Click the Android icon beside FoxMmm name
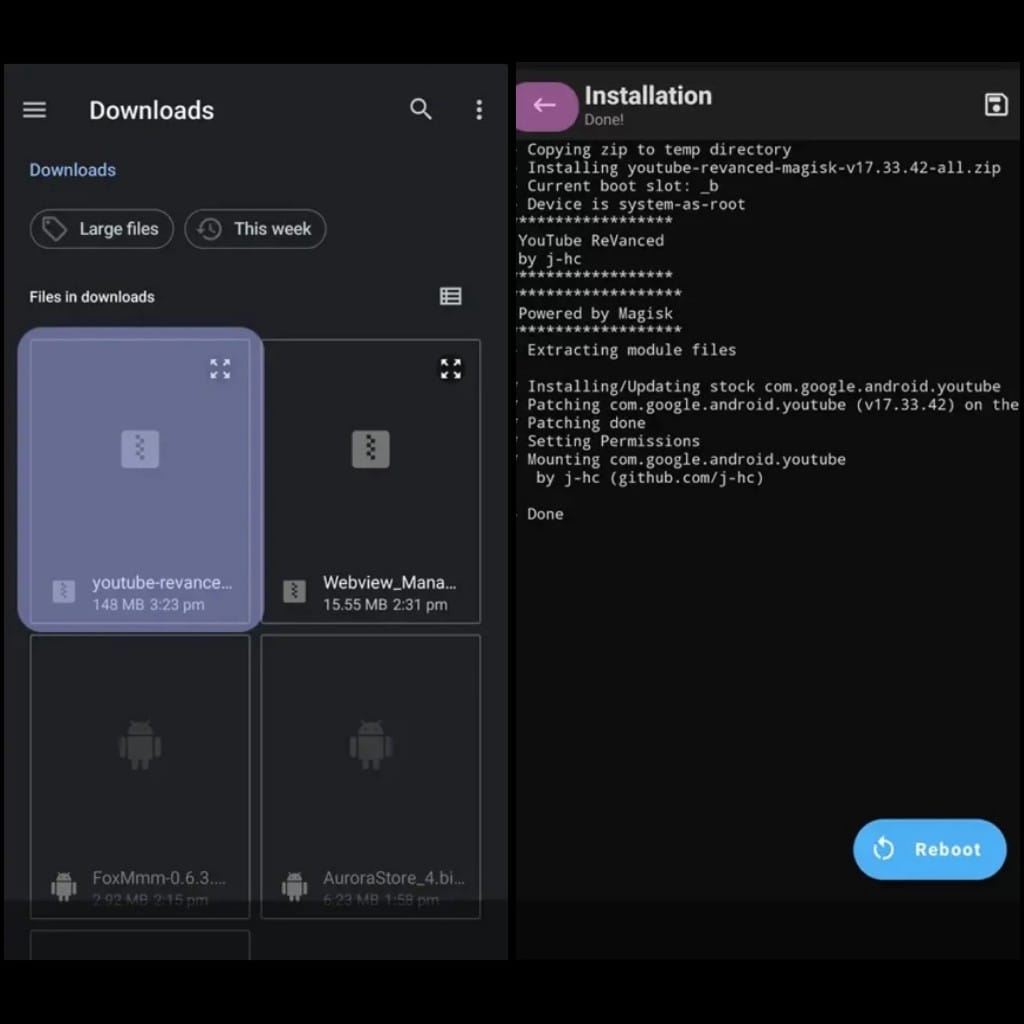 click(x=63, y=887)
